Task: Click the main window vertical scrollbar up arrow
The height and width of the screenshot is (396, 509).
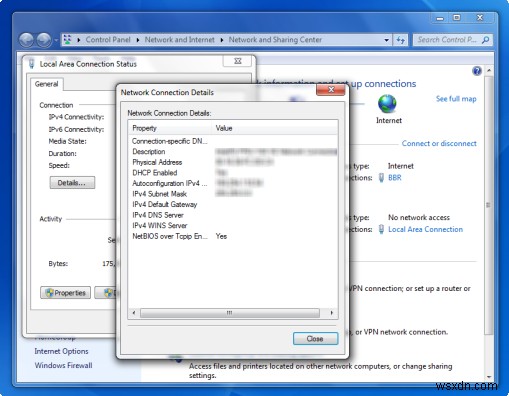Action: click(x=489, y=70)
